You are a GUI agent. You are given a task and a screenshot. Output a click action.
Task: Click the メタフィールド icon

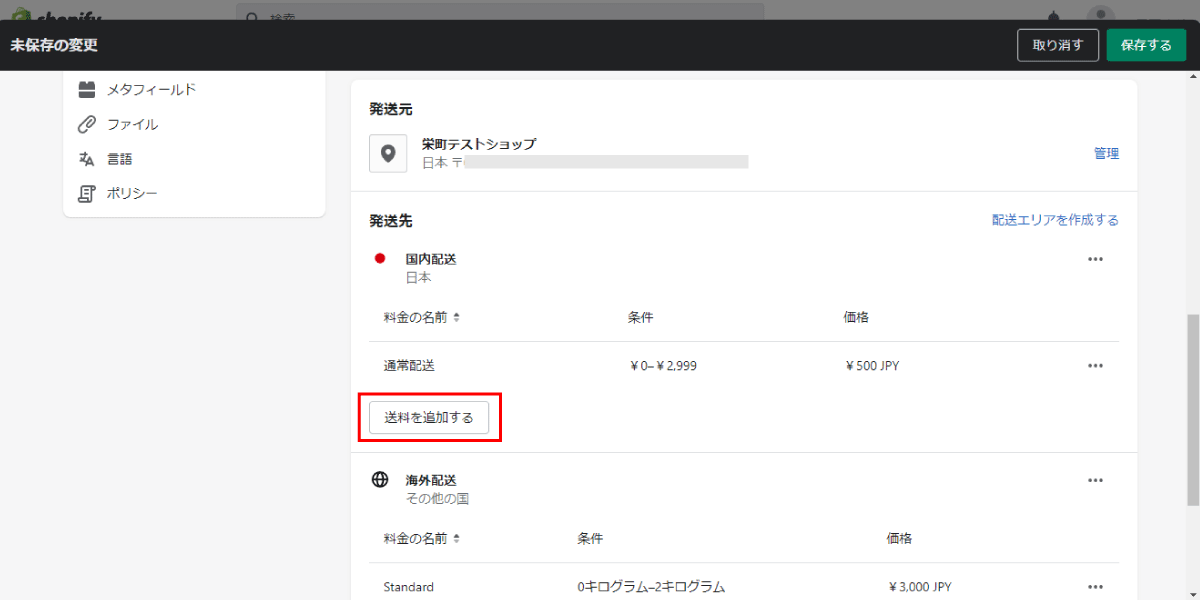(87, 90)
